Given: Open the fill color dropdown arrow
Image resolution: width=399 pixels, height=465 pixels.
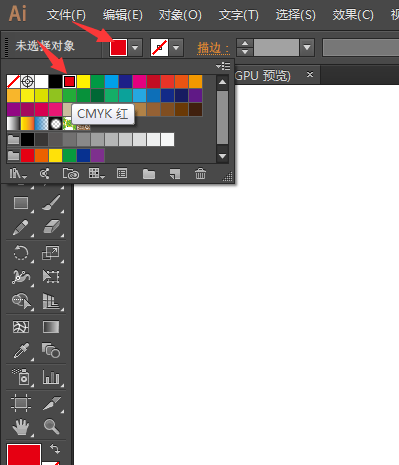Looking at the screenshot, I should (x=135, y=48).
